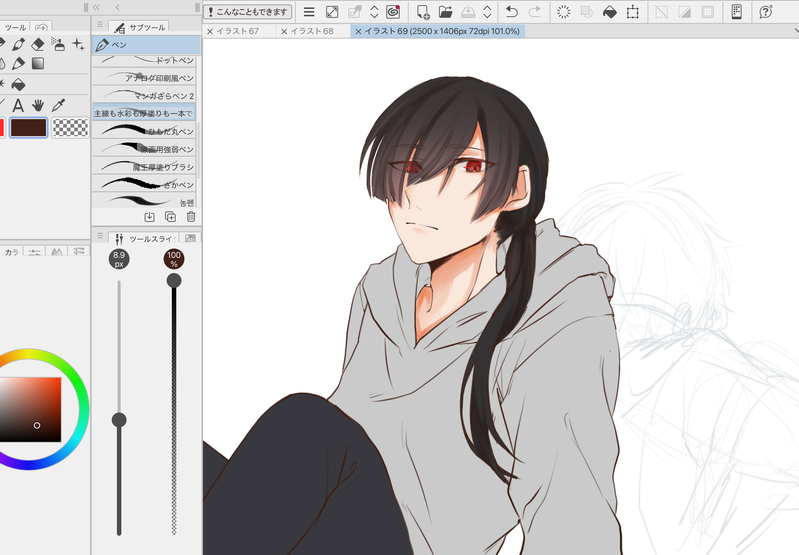The width and height of the screenshot is (799, 555).
Task: Choose the さかペン brush
Action: (144, 184)
